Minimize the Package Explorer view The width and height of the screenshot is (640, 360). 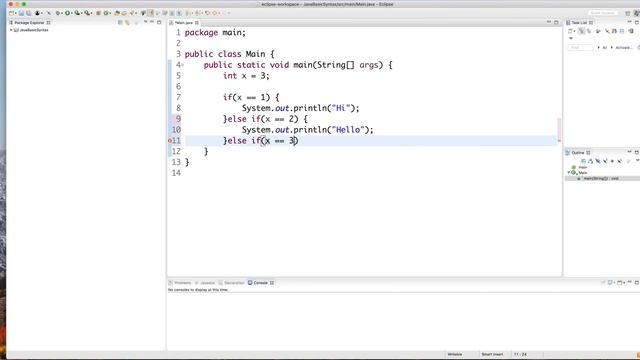152,22
